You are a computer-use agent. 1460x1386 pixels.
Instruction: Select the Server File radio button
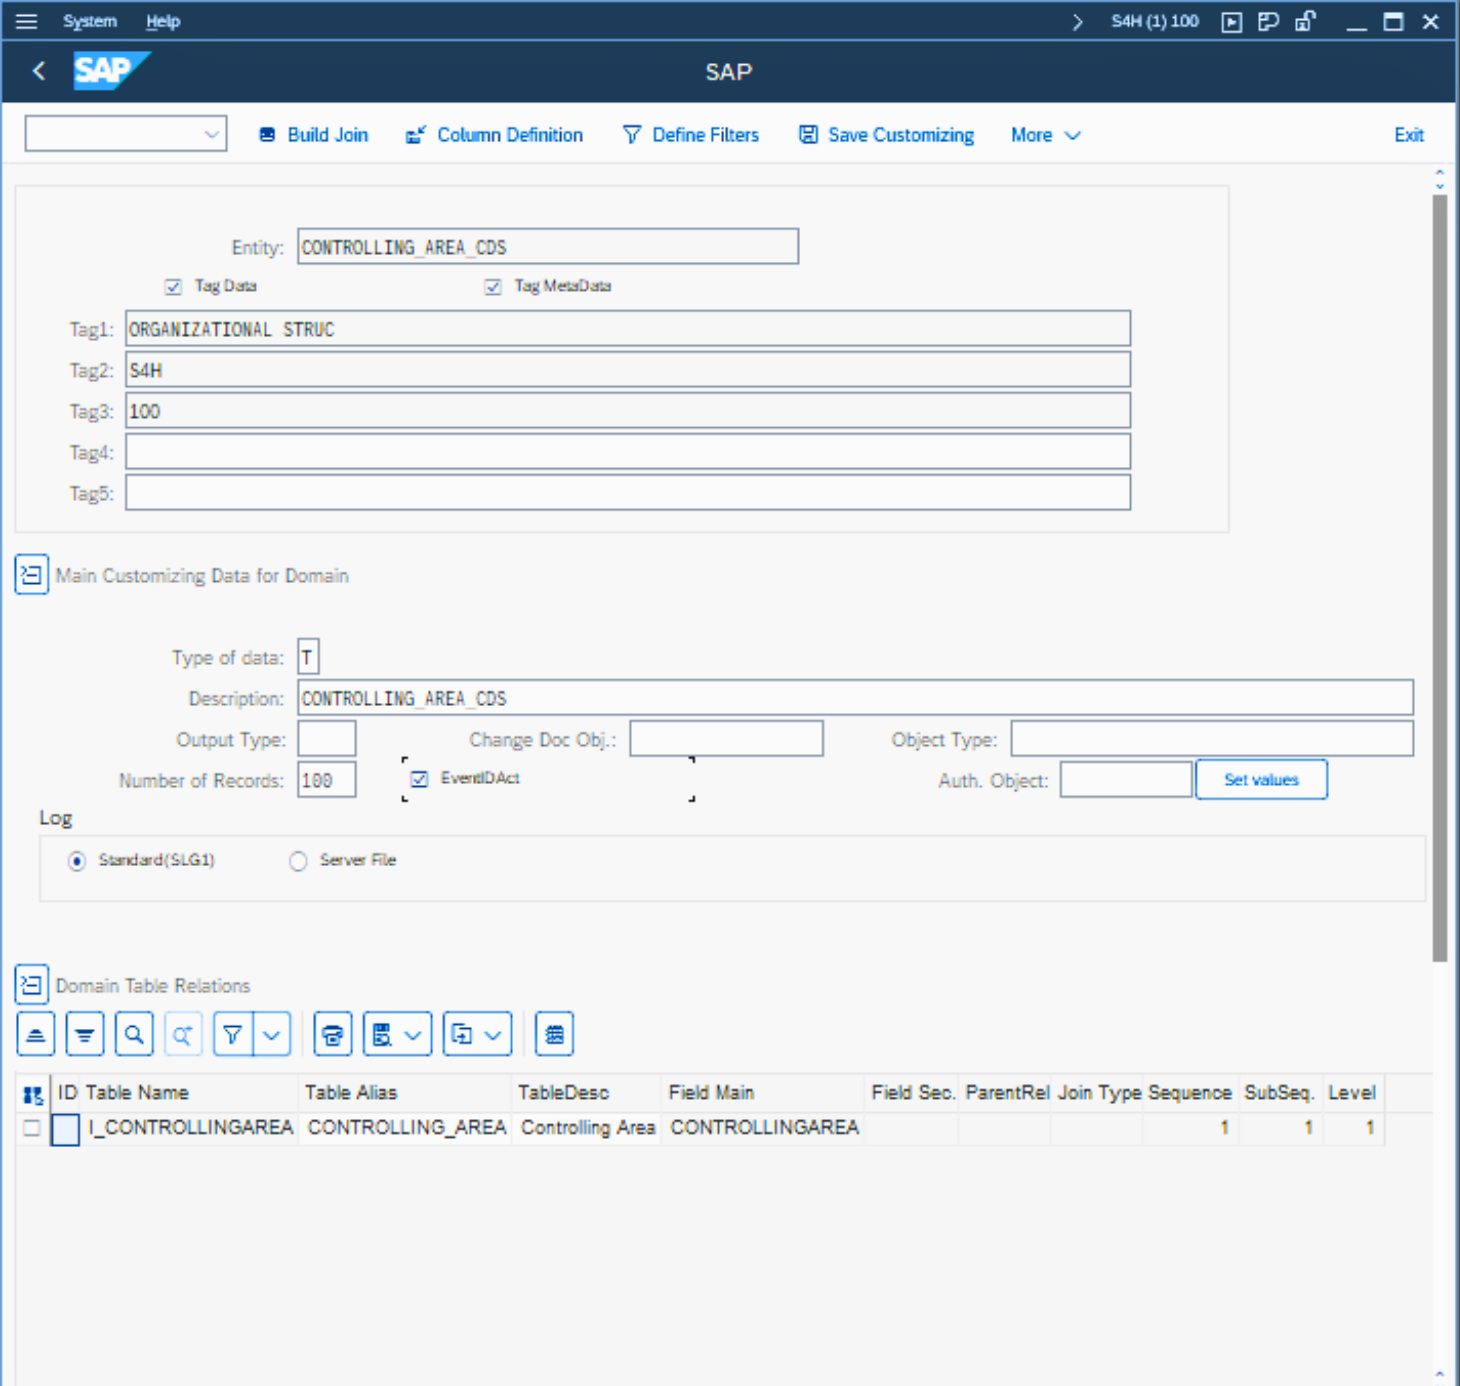click(x=298, y=861)
